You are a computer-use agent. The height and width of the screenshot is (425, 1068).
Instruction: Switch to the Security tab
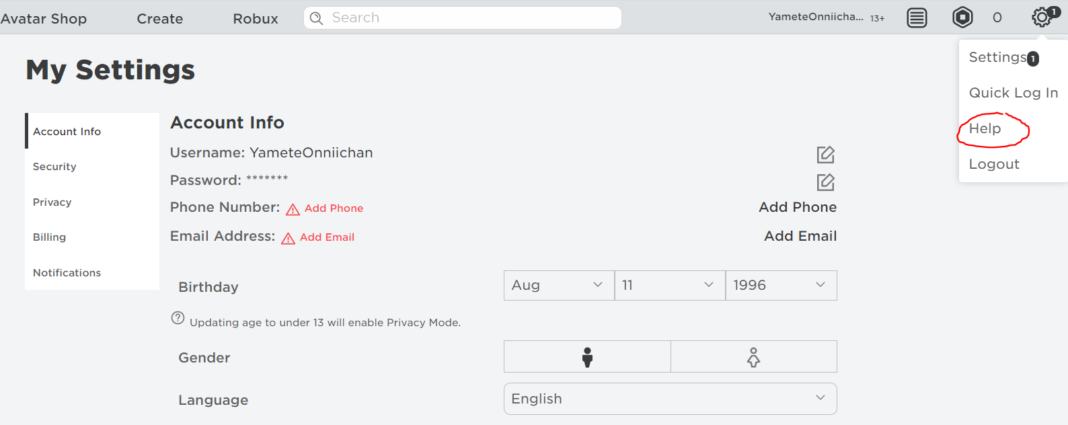tap(55, 167)
